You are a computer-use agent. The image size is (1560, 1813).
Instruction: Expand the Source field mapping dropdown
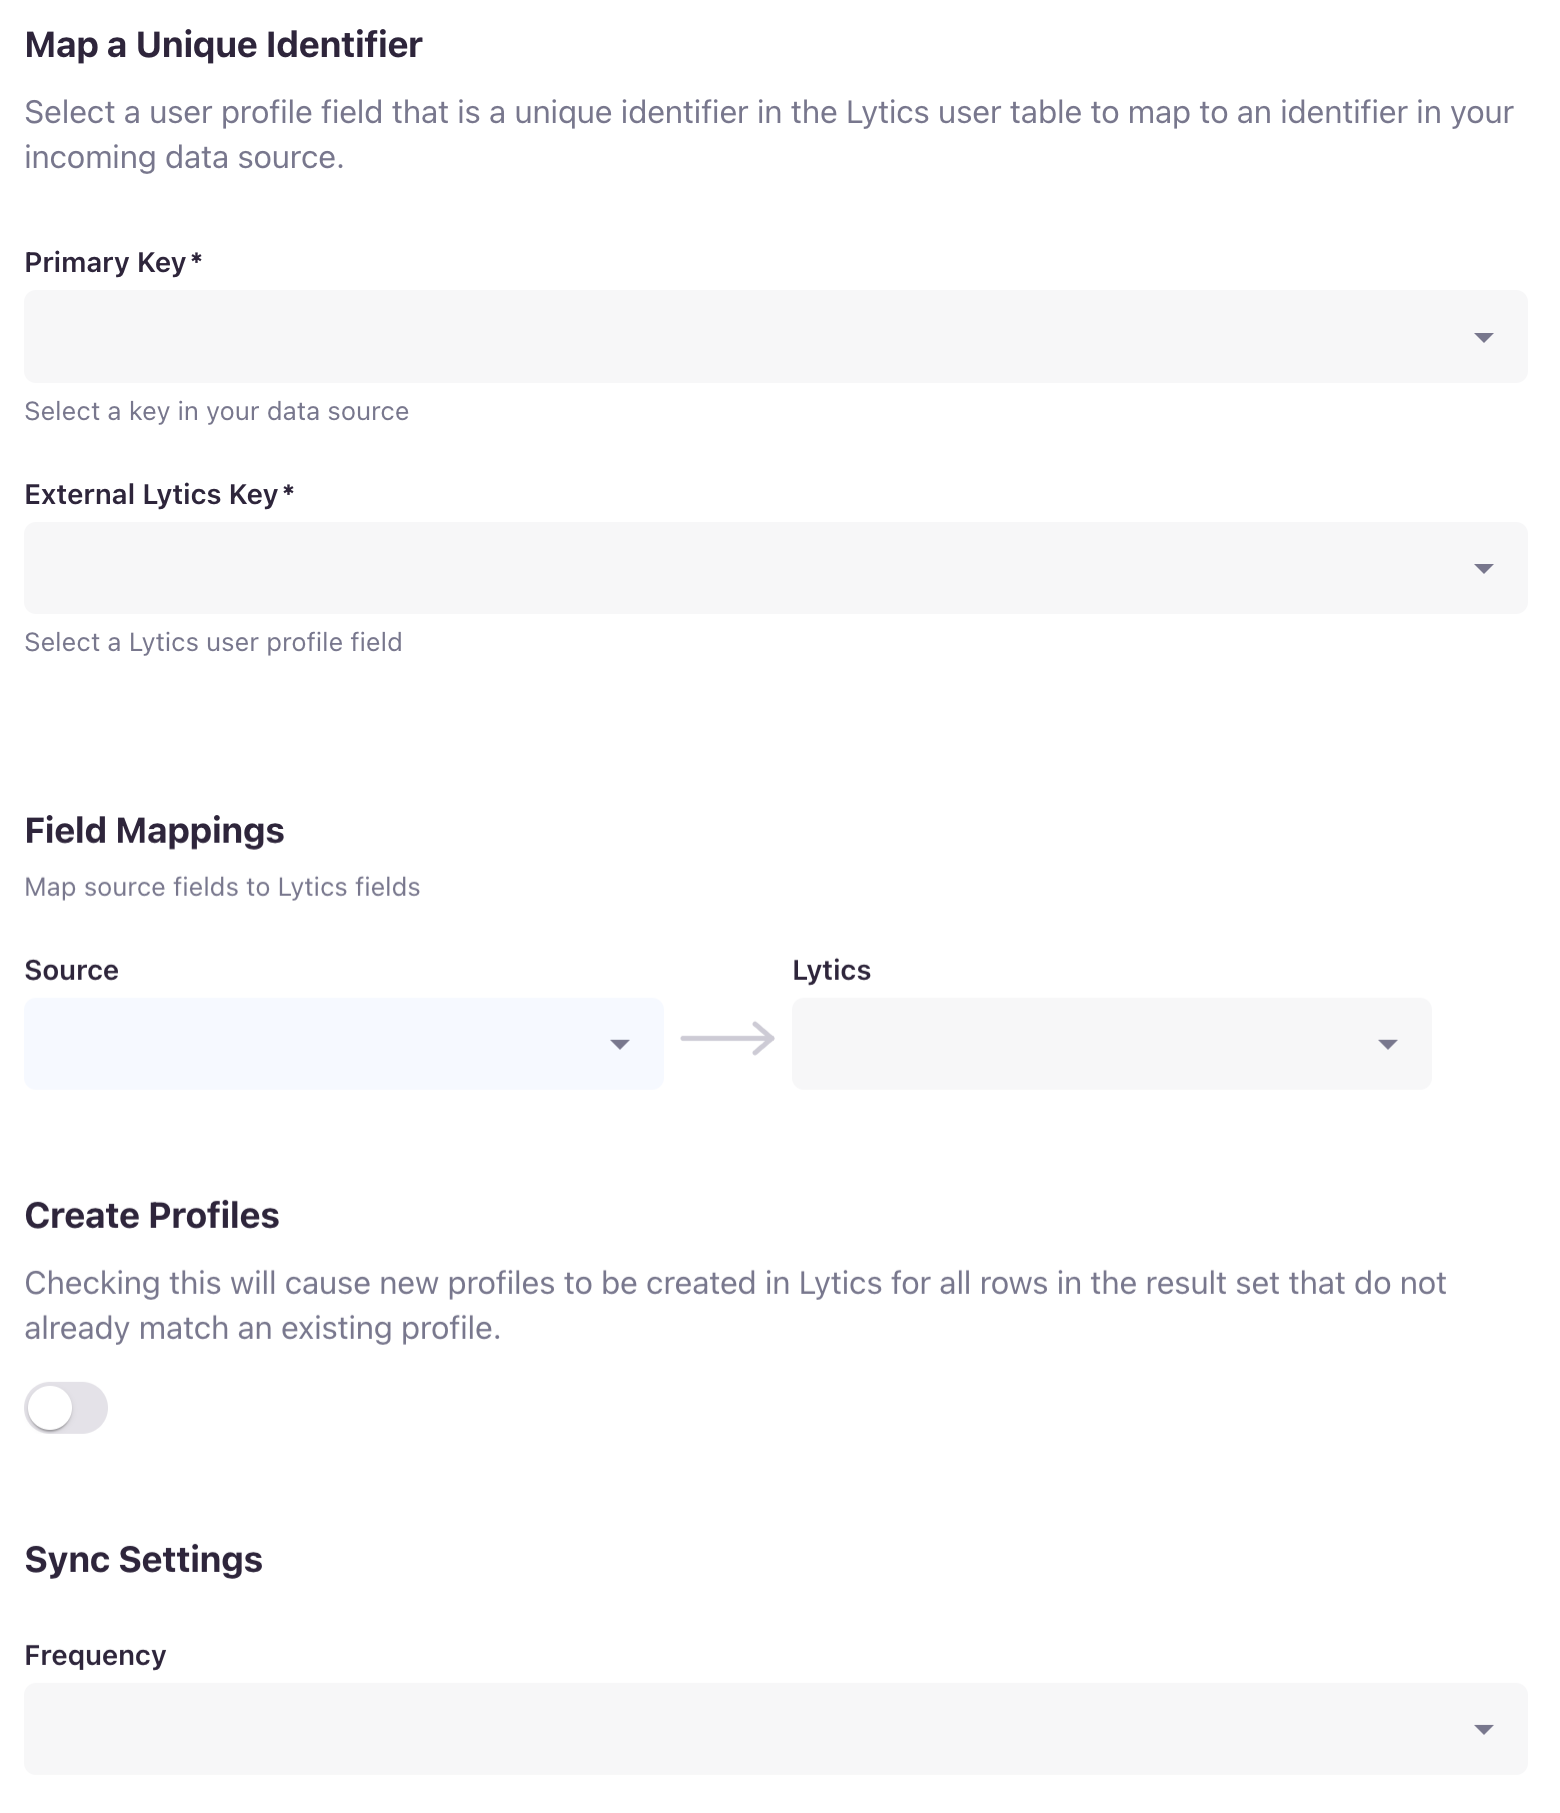point(320,1044)
